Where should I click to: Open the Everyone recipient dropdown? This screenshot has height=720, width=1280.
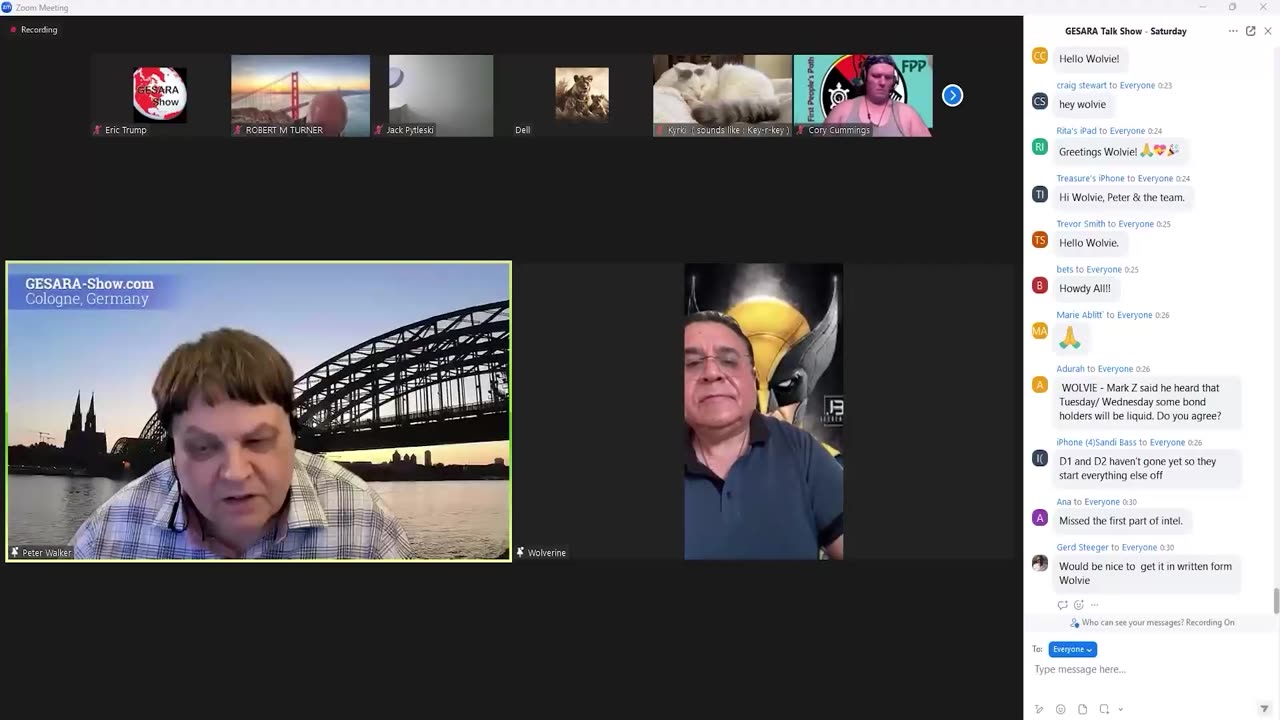(1072, 649)
